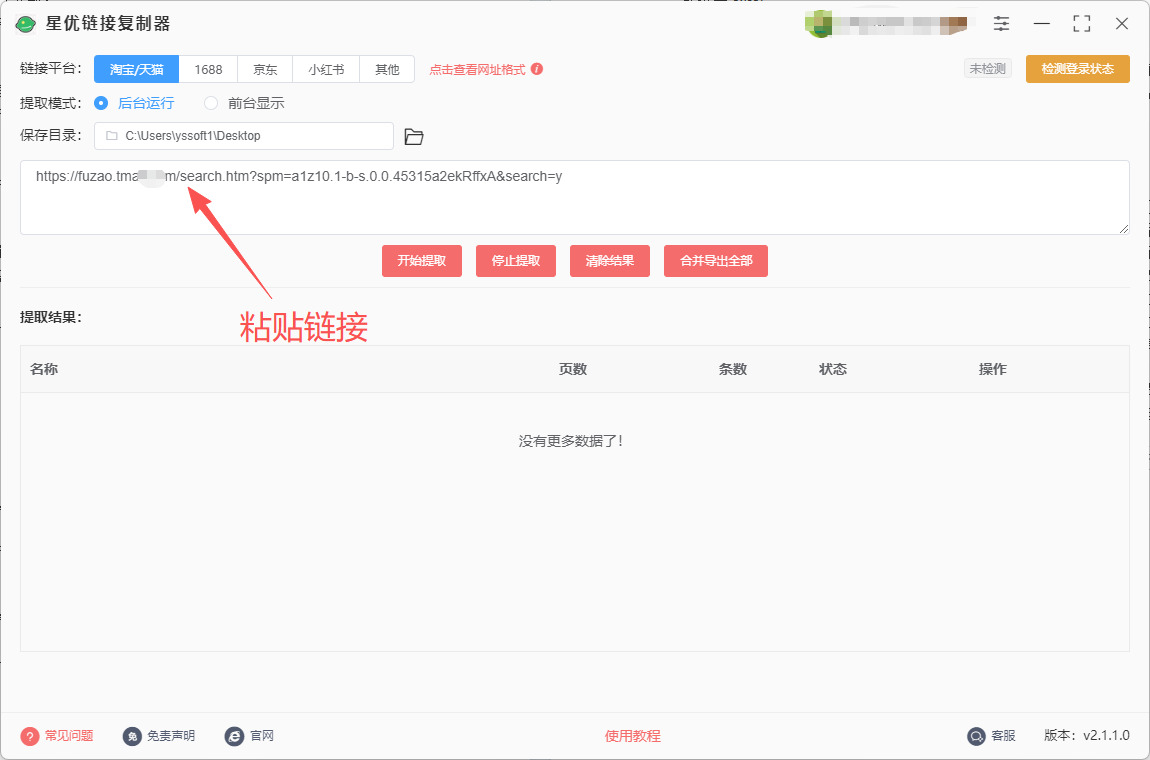Click the orange 检测登录状态 button
Viewport: 1150px width, 760px height.
1077,69
